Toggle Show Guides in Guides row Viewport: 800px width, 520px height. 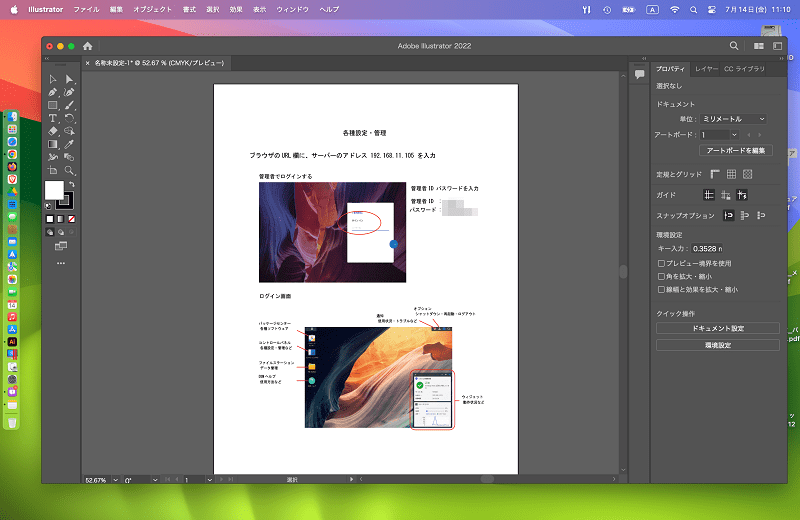[x=709, y=195]
